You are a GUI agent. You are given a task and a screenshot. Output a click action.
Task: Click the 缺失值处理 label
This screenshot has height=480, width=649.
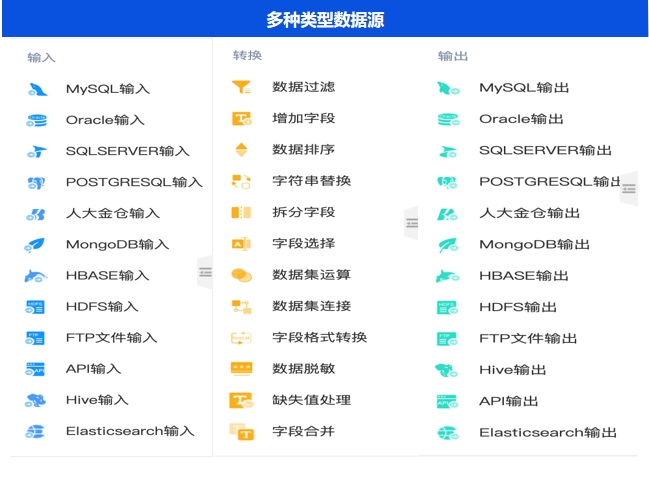click(x=311, y=400)
